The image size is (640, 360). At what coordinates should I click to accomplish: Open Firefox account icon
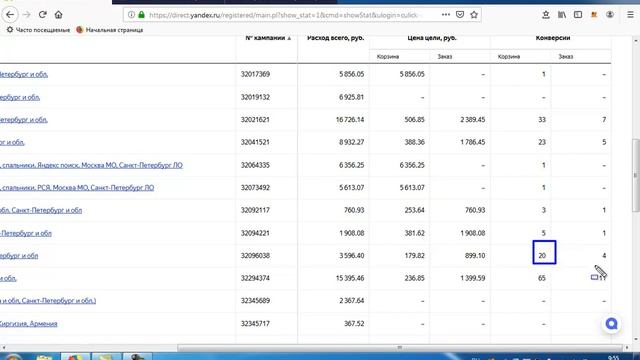(x=610, y=15)
